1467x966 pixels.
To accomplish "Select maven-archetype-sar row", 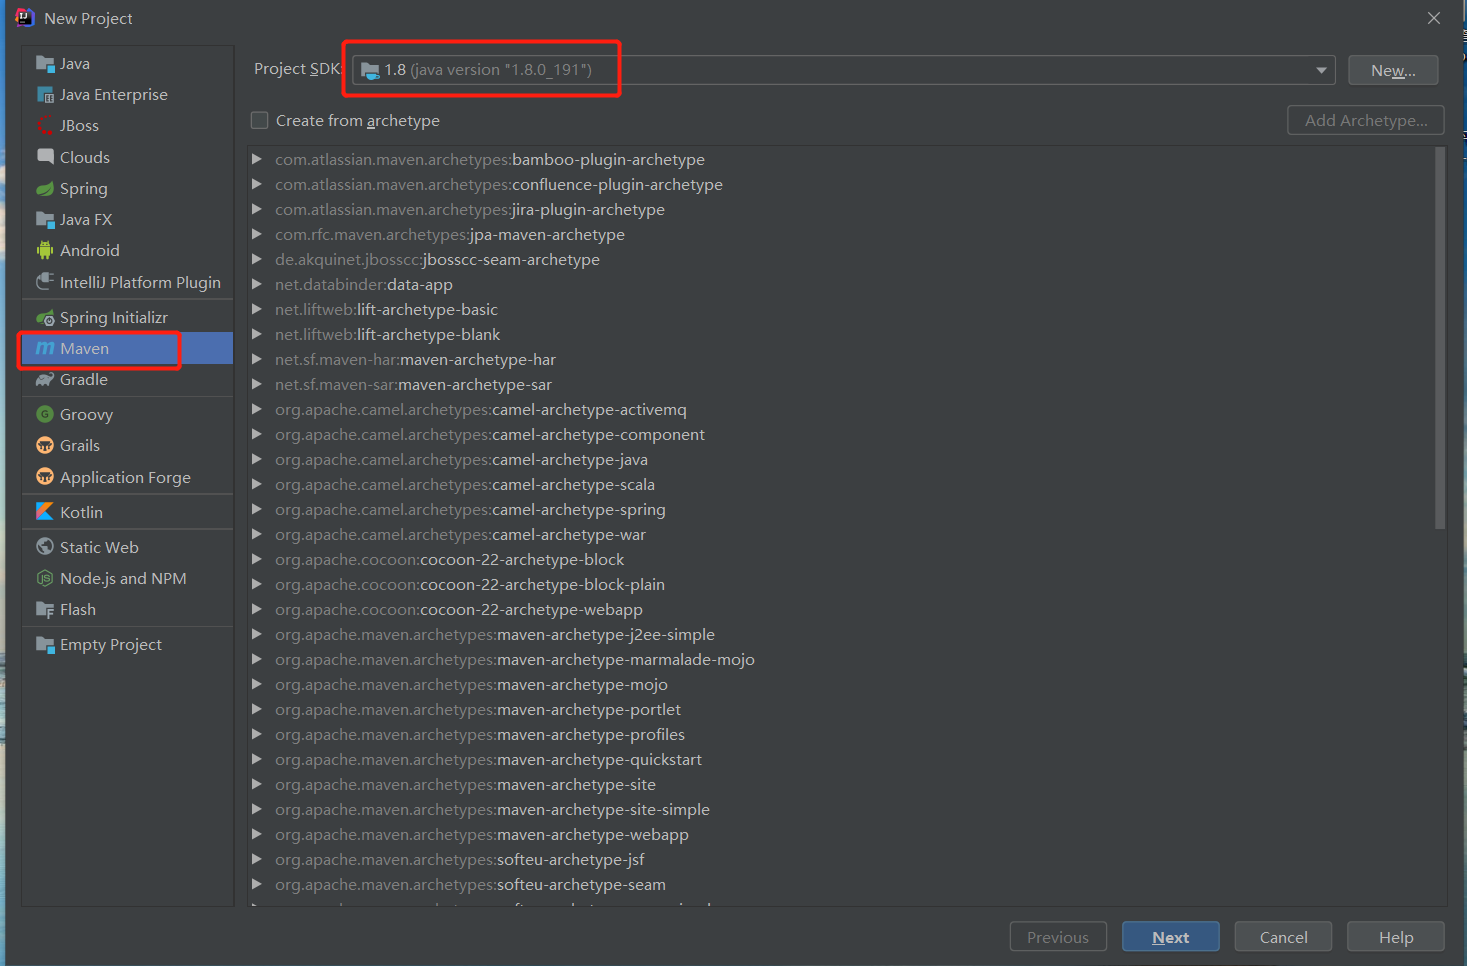I will (841, 384).
